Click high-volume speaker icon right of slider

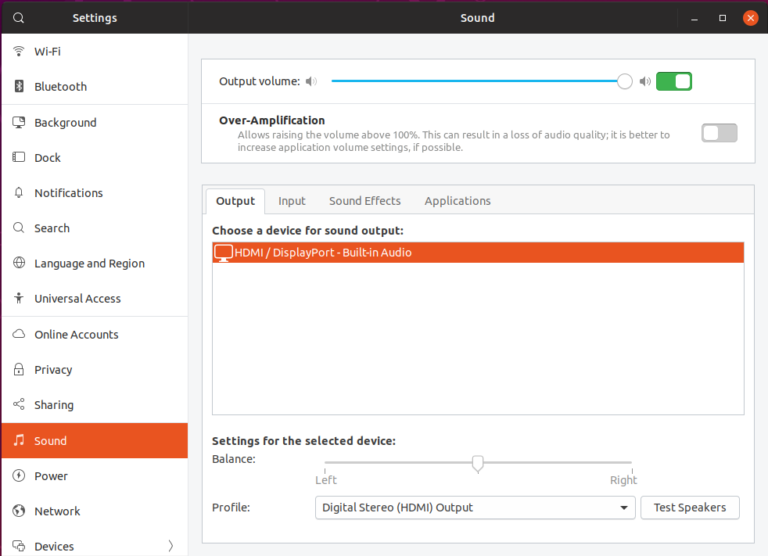(645, 81)
